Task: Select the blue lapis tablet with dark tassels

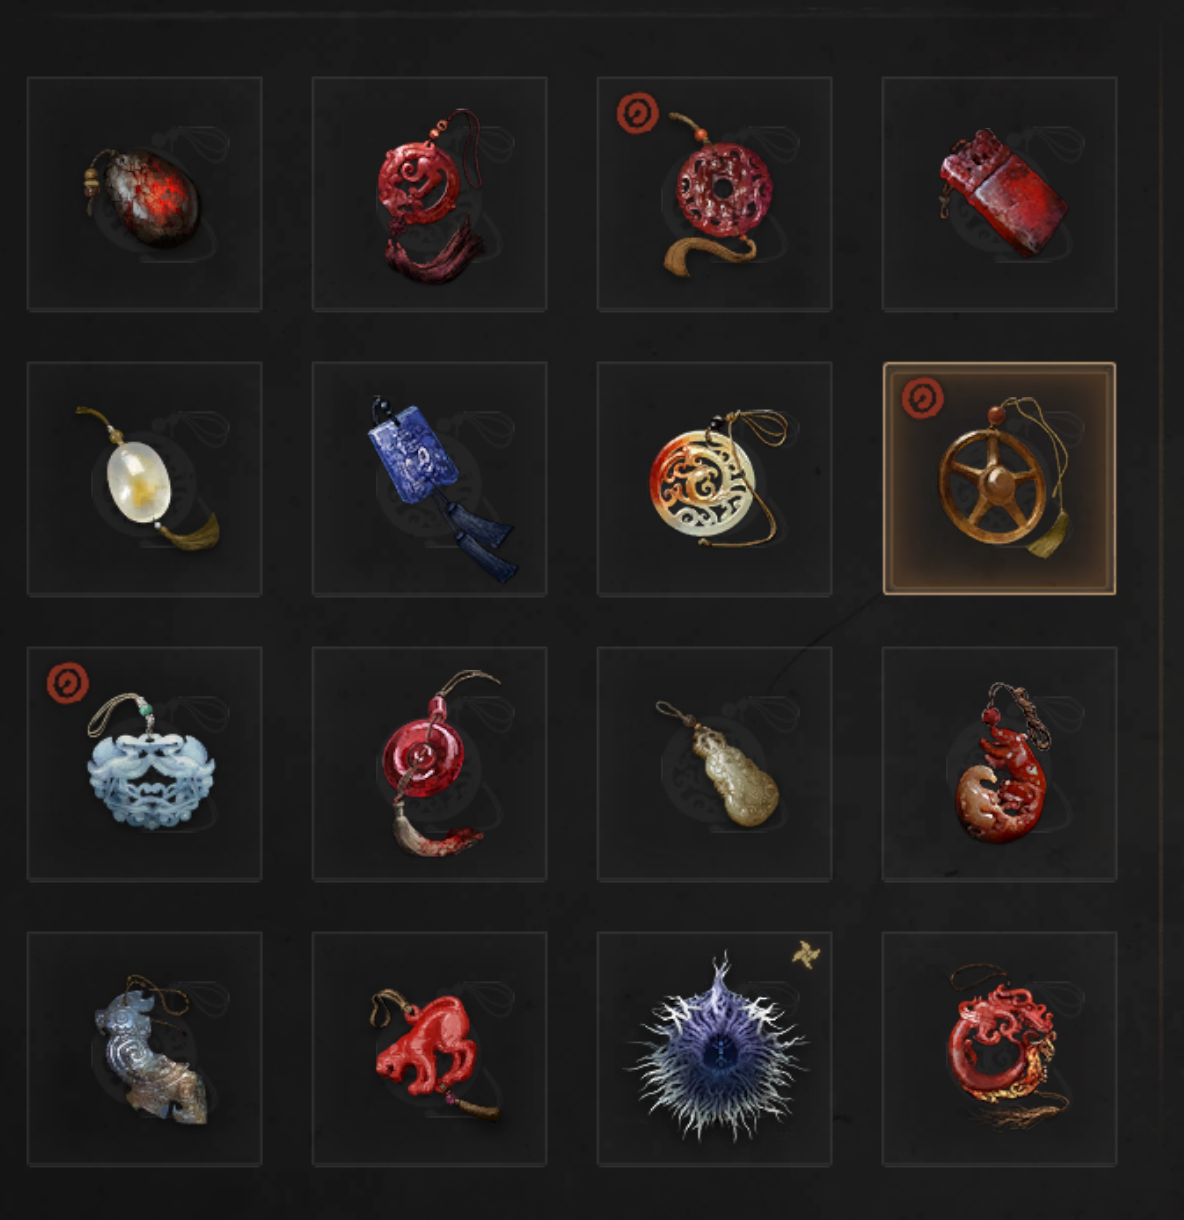Action: [x=429, y=479]
